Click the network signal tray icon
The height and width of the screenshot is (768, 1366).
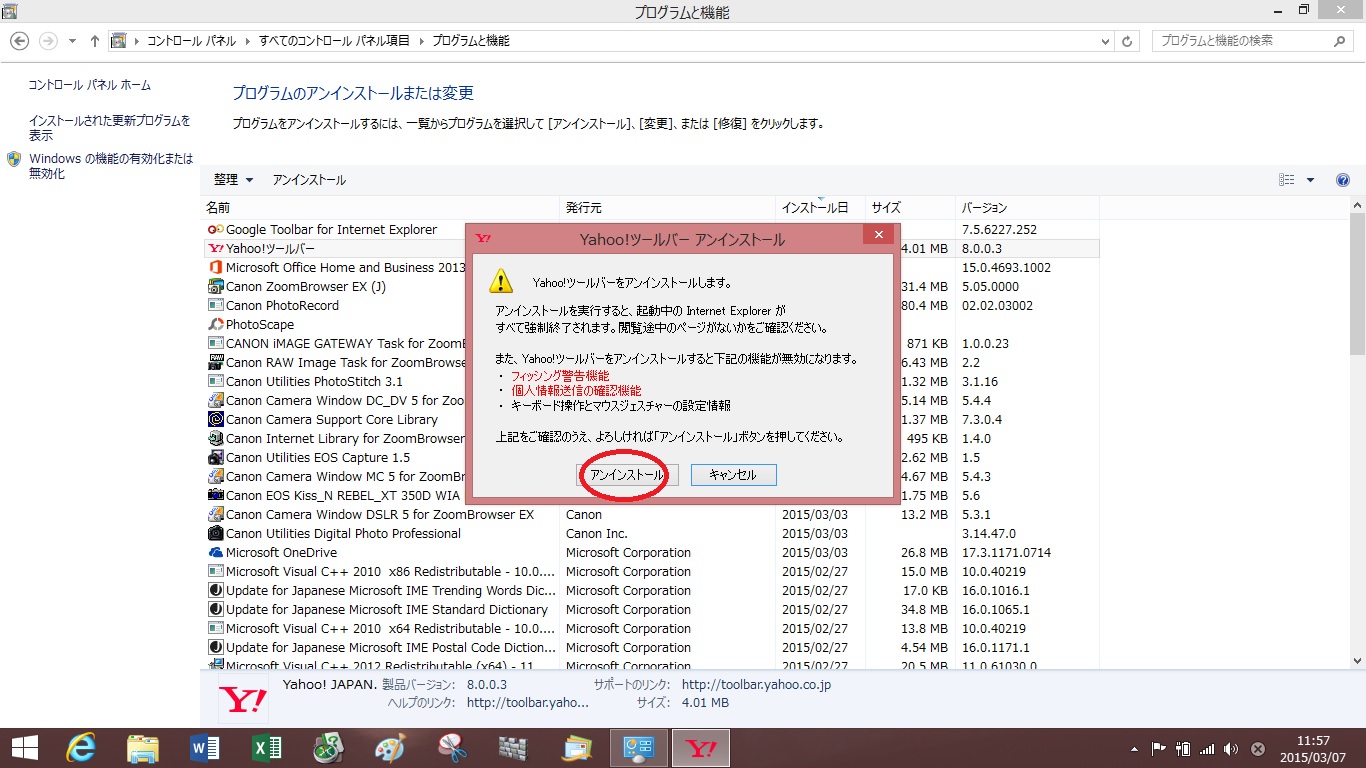coord(1206,749)
